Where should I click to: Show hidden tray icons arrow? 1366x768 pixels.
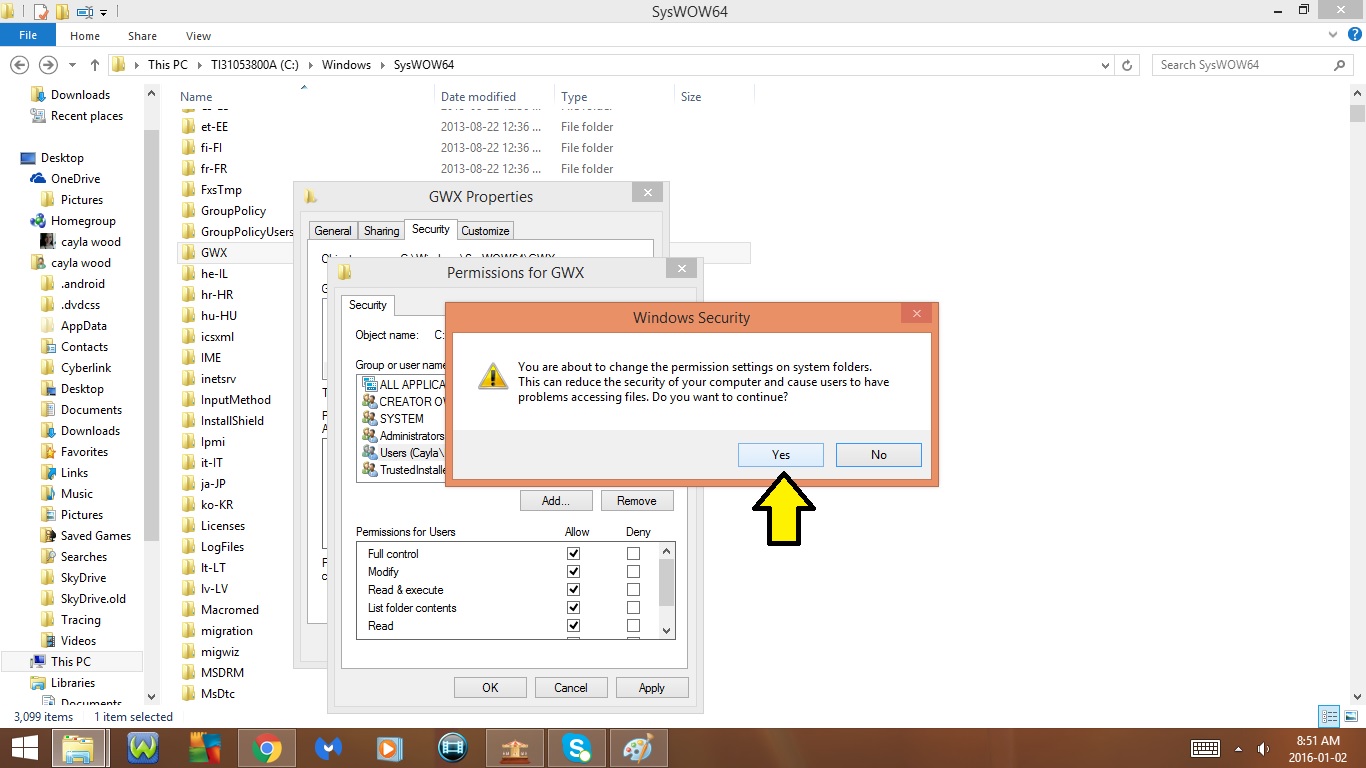[1239, 748]
